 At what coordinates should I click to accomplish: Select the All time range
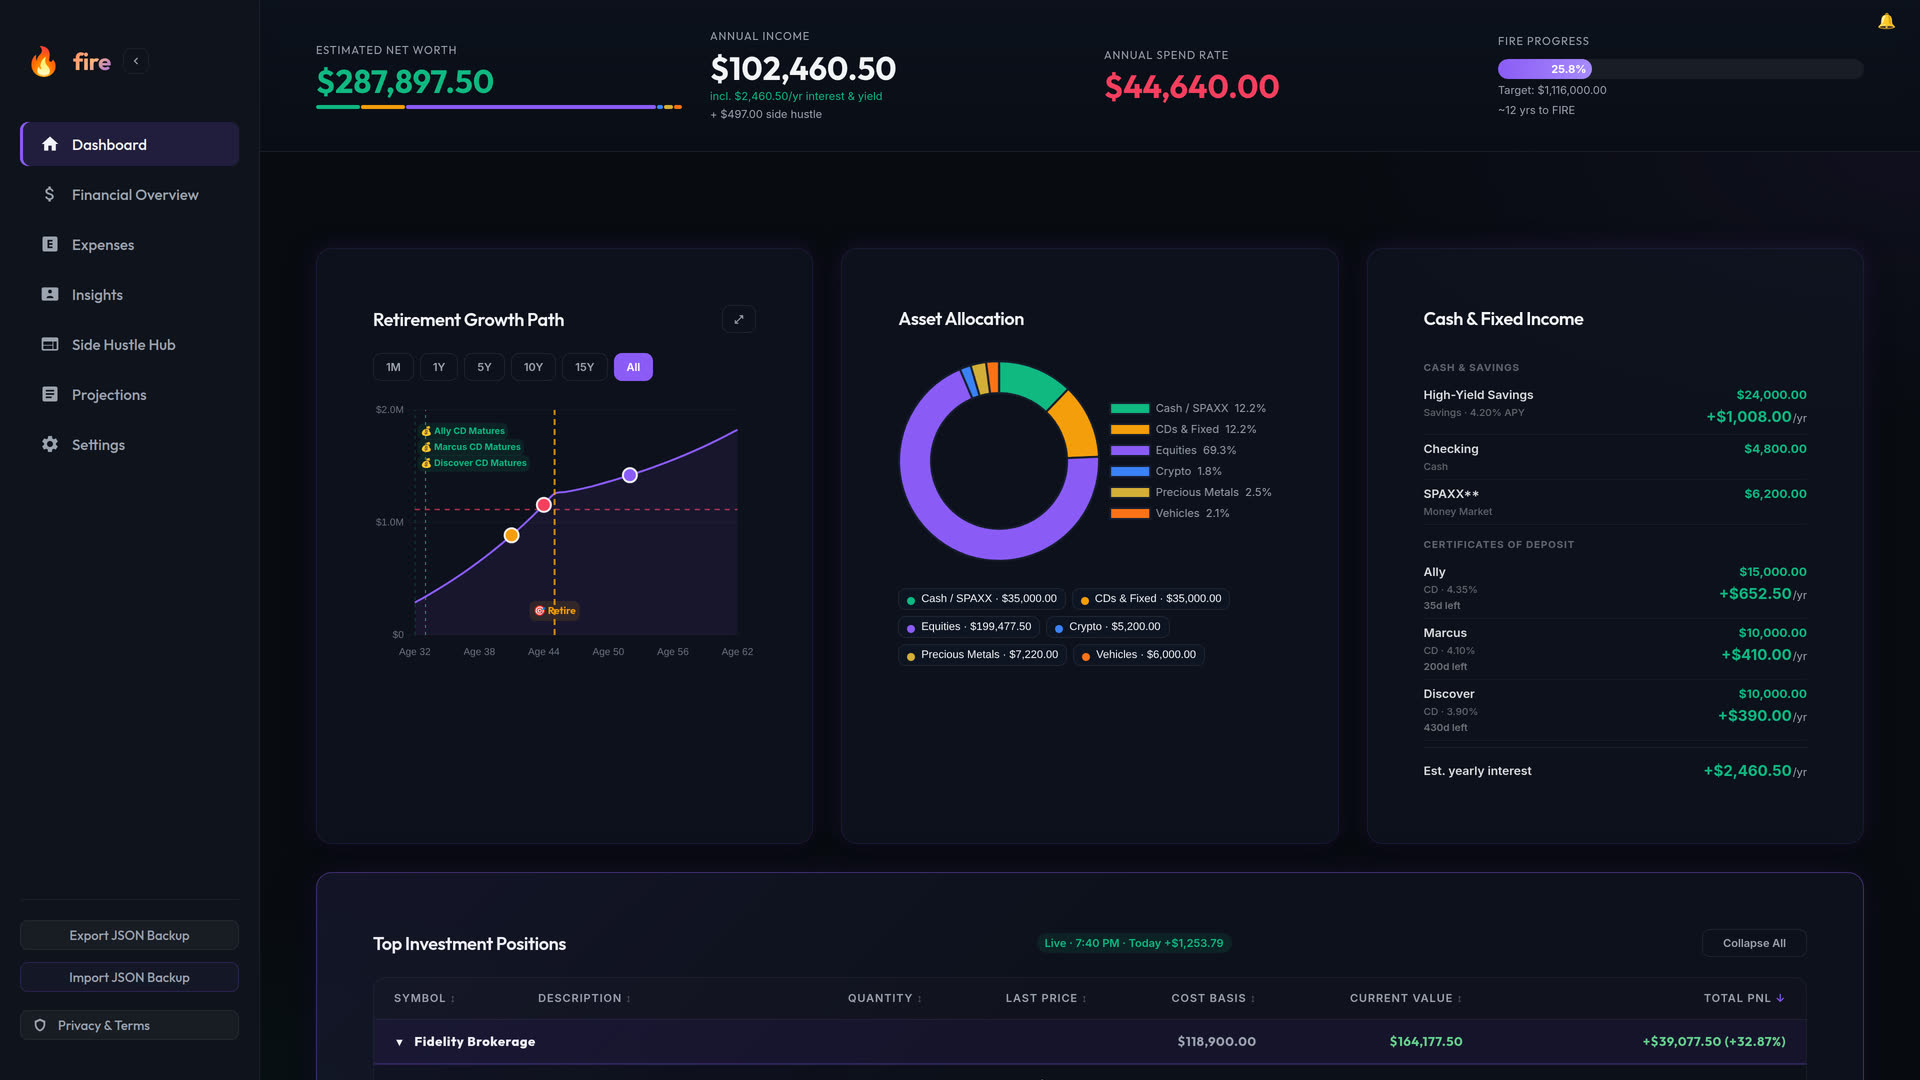[633, 367]
